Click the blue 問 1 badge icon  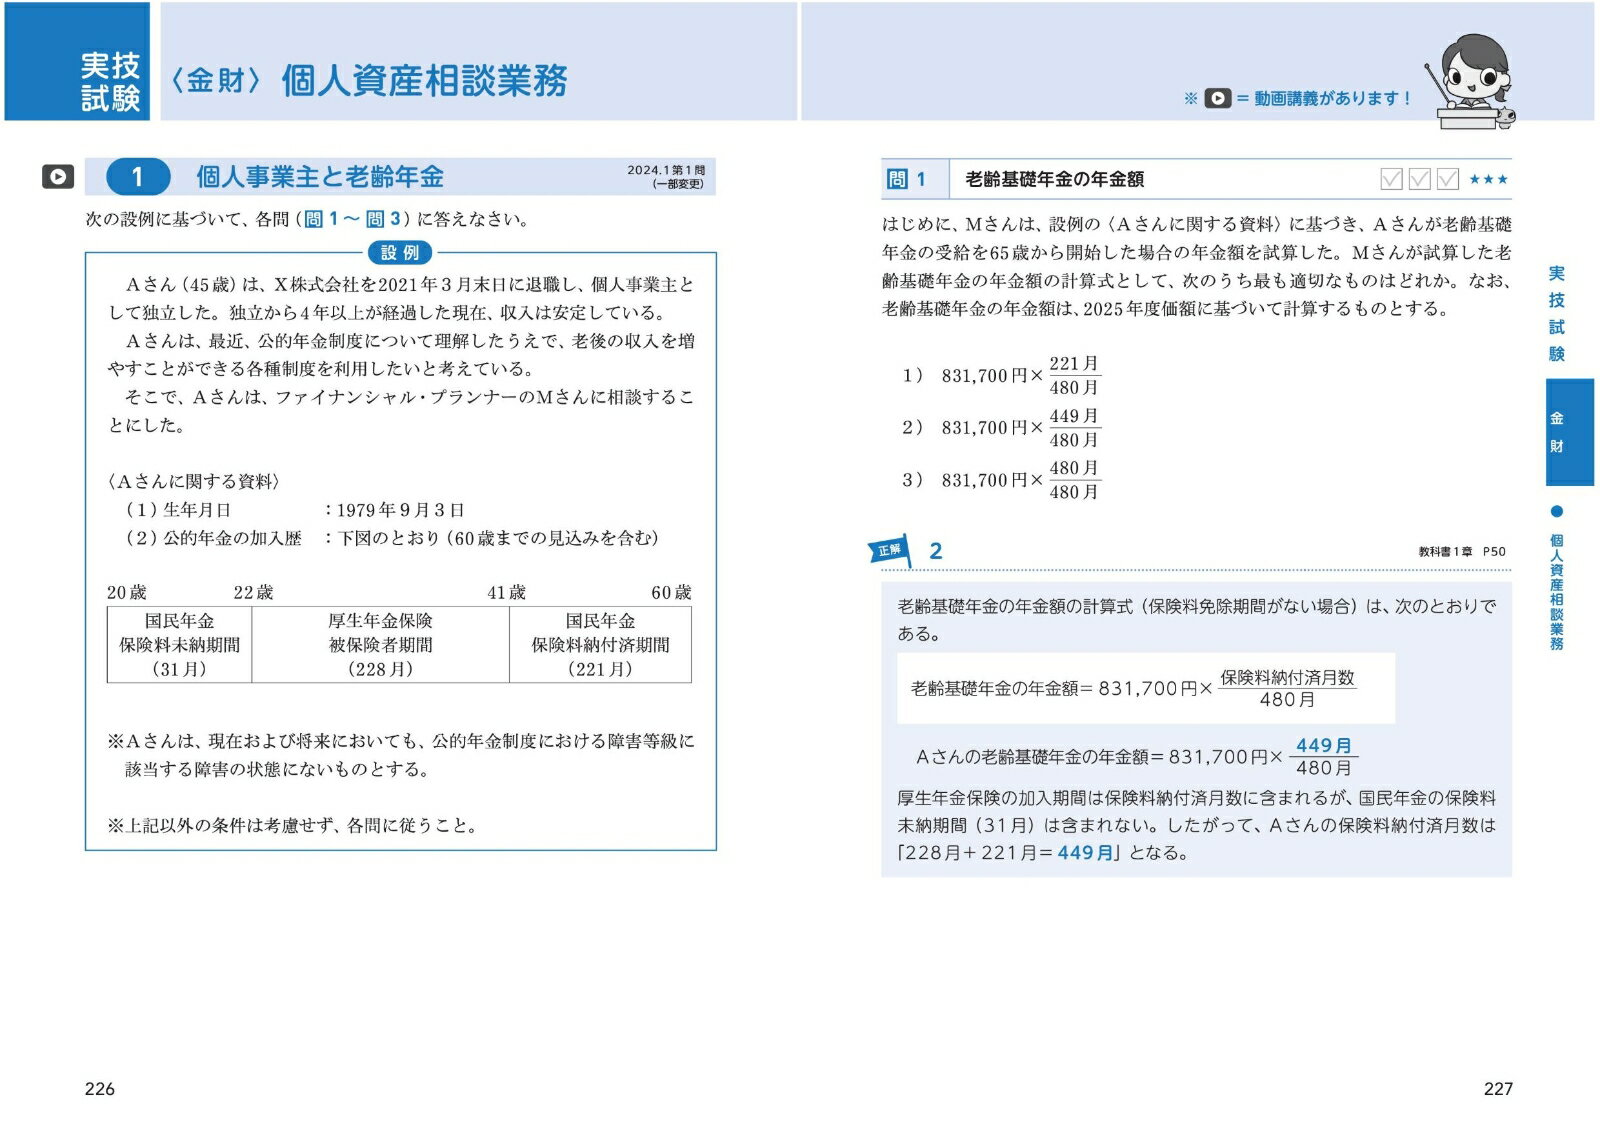point(897,179)
